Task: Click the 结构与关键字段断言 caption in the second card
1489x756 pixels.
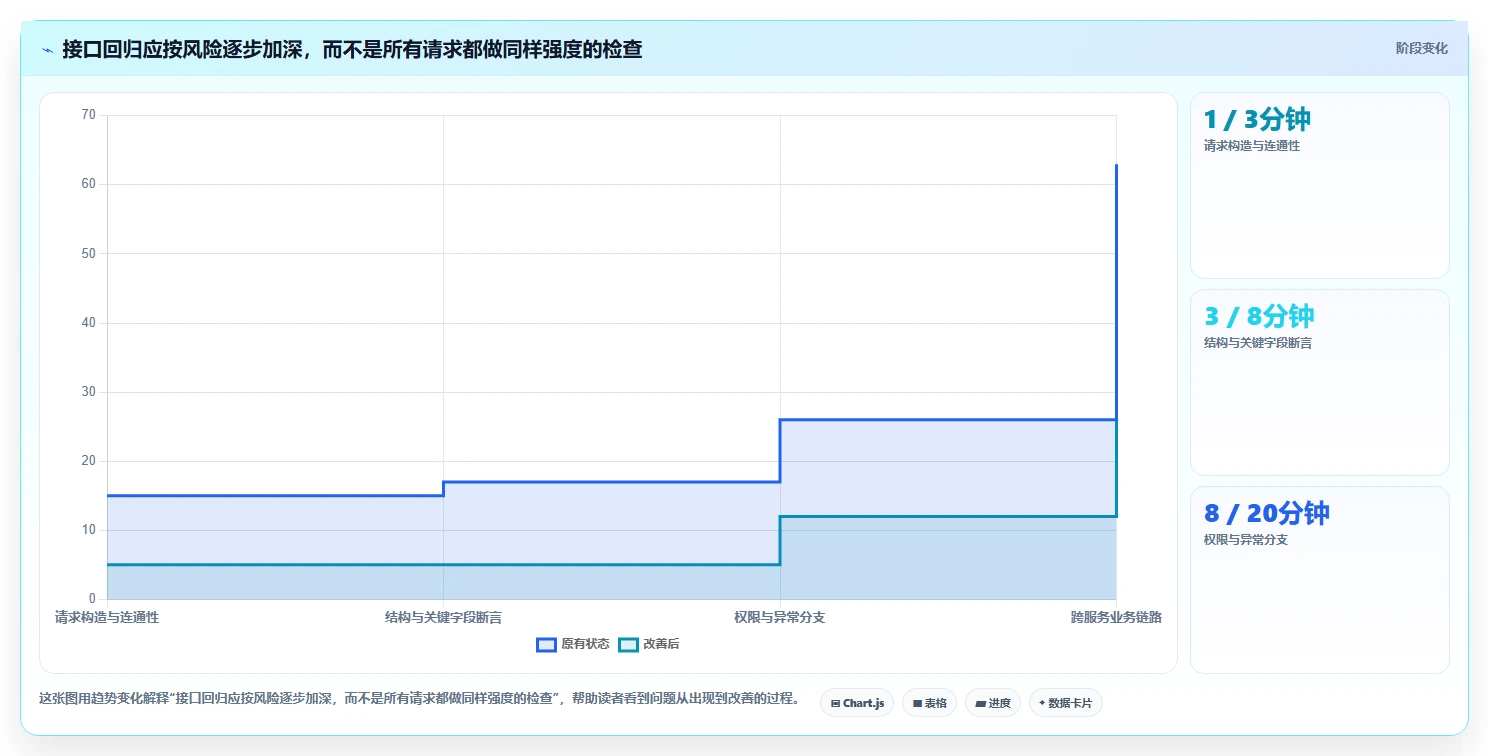Action: click(1257, 342)
